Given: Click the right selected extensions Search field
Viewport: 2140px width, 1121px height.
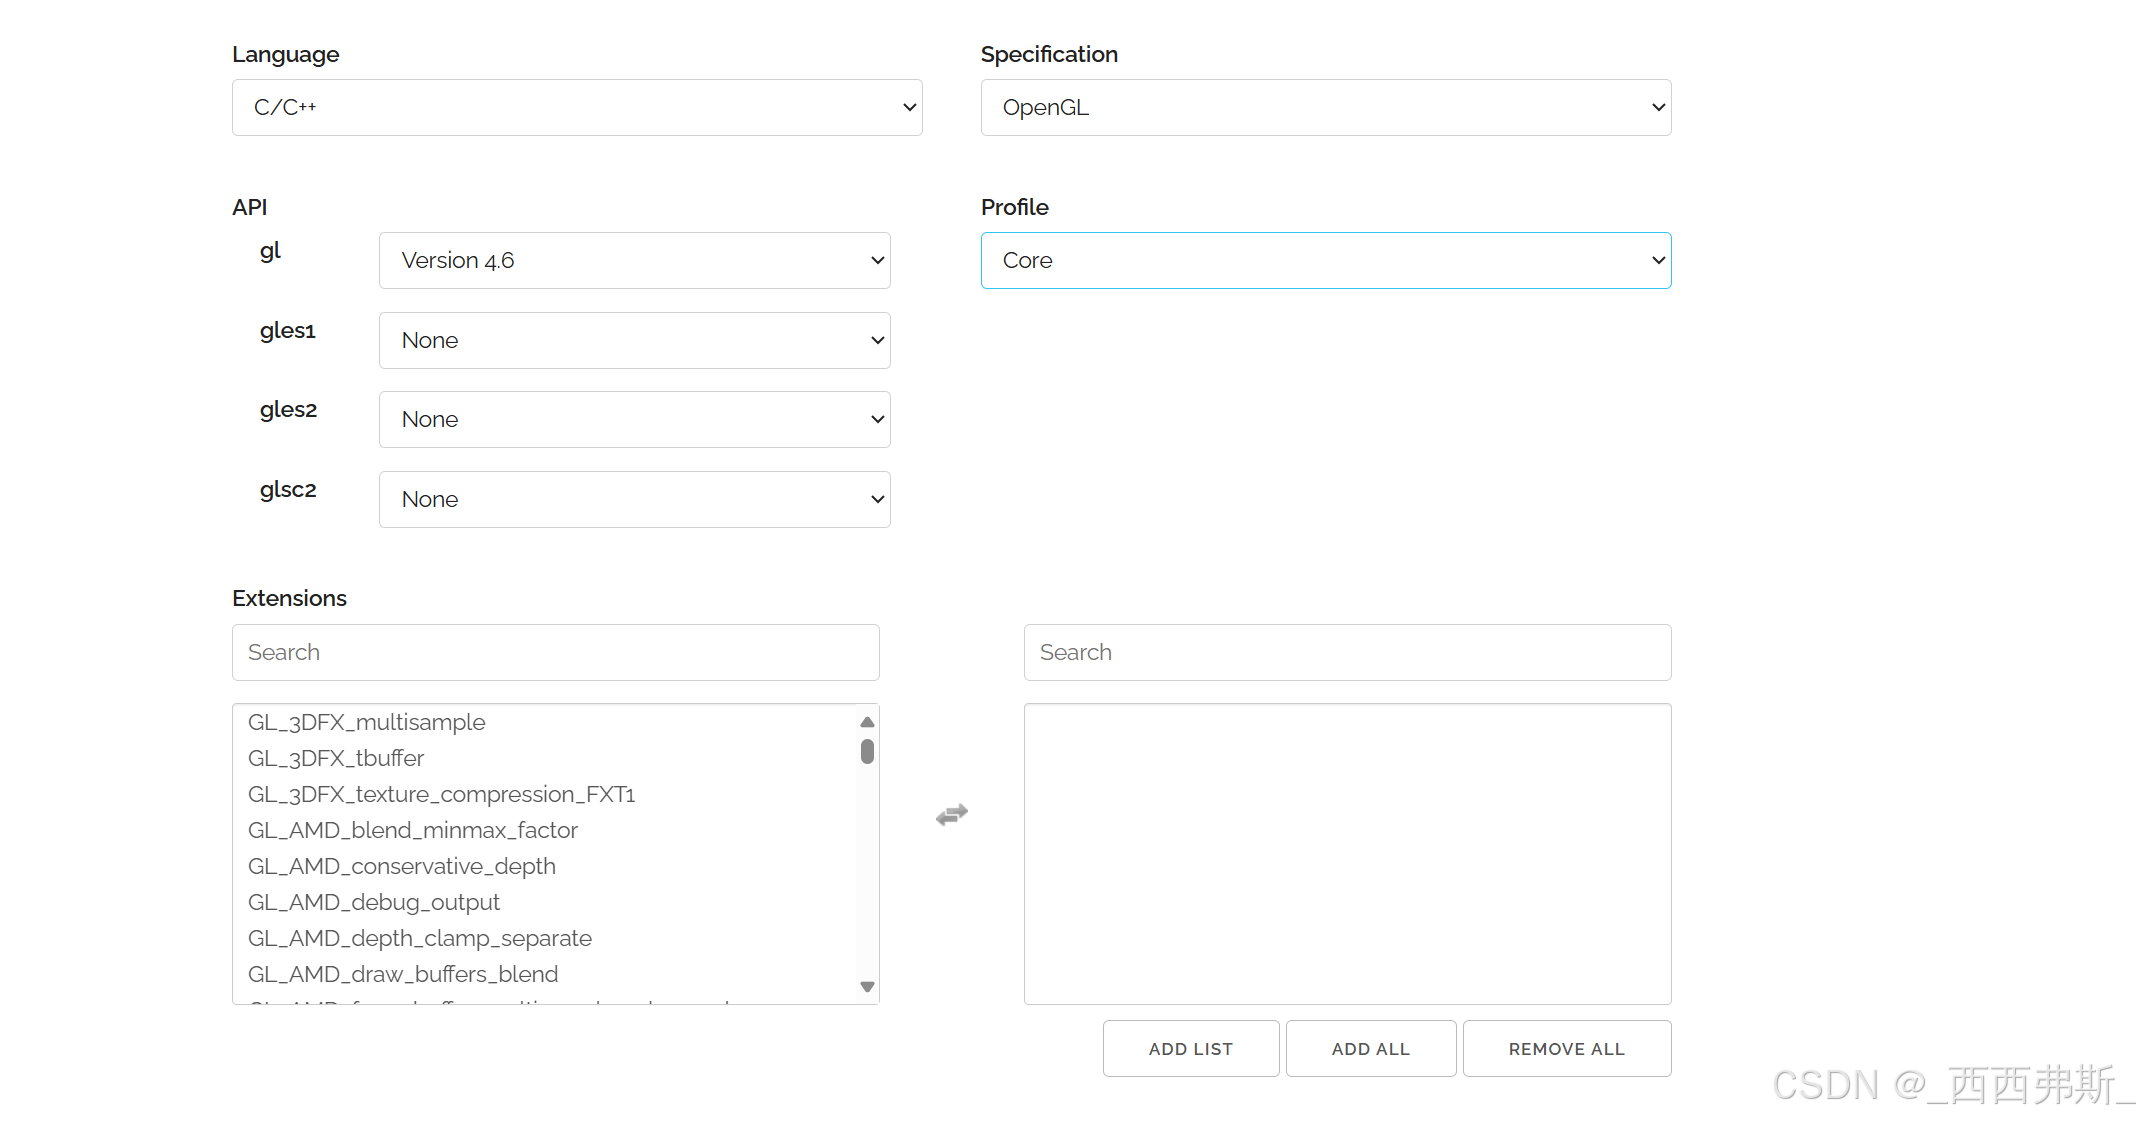Looking at the screenshot, I should pos(1347,653).
